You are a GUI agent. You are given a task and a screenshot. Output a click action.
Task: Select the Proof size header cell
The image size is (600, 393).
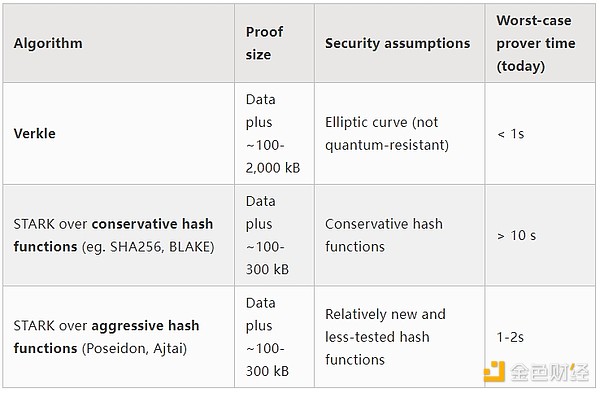(x=274, y=43)
